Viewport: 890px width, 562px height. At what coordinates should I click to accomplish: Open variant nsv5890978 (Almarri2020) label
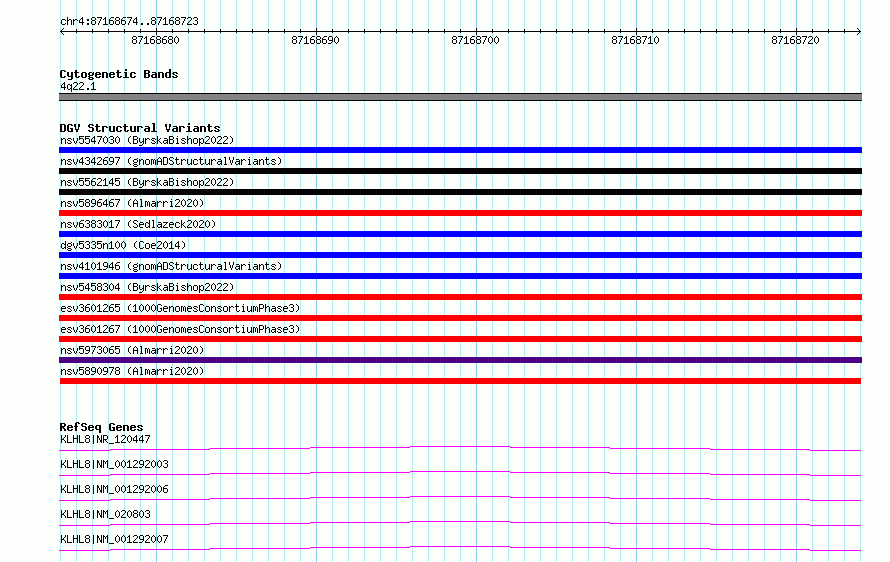(132, 371)
